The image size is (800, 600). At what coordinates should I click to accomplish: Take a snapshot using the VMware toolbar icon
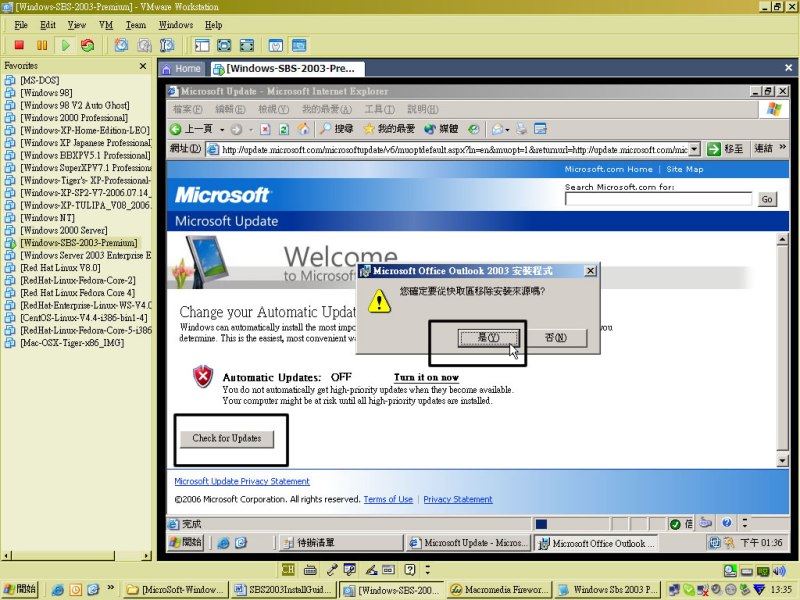tap(121, 45)
